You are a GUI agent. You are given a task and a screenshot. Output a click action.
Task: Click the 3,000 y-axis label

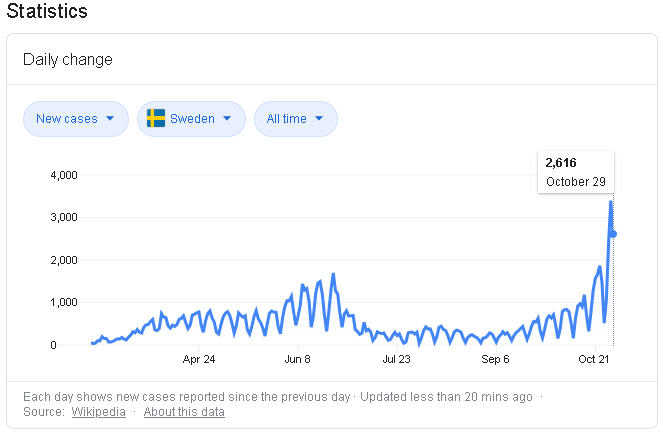pyautogui.click(x=63, y=218)
